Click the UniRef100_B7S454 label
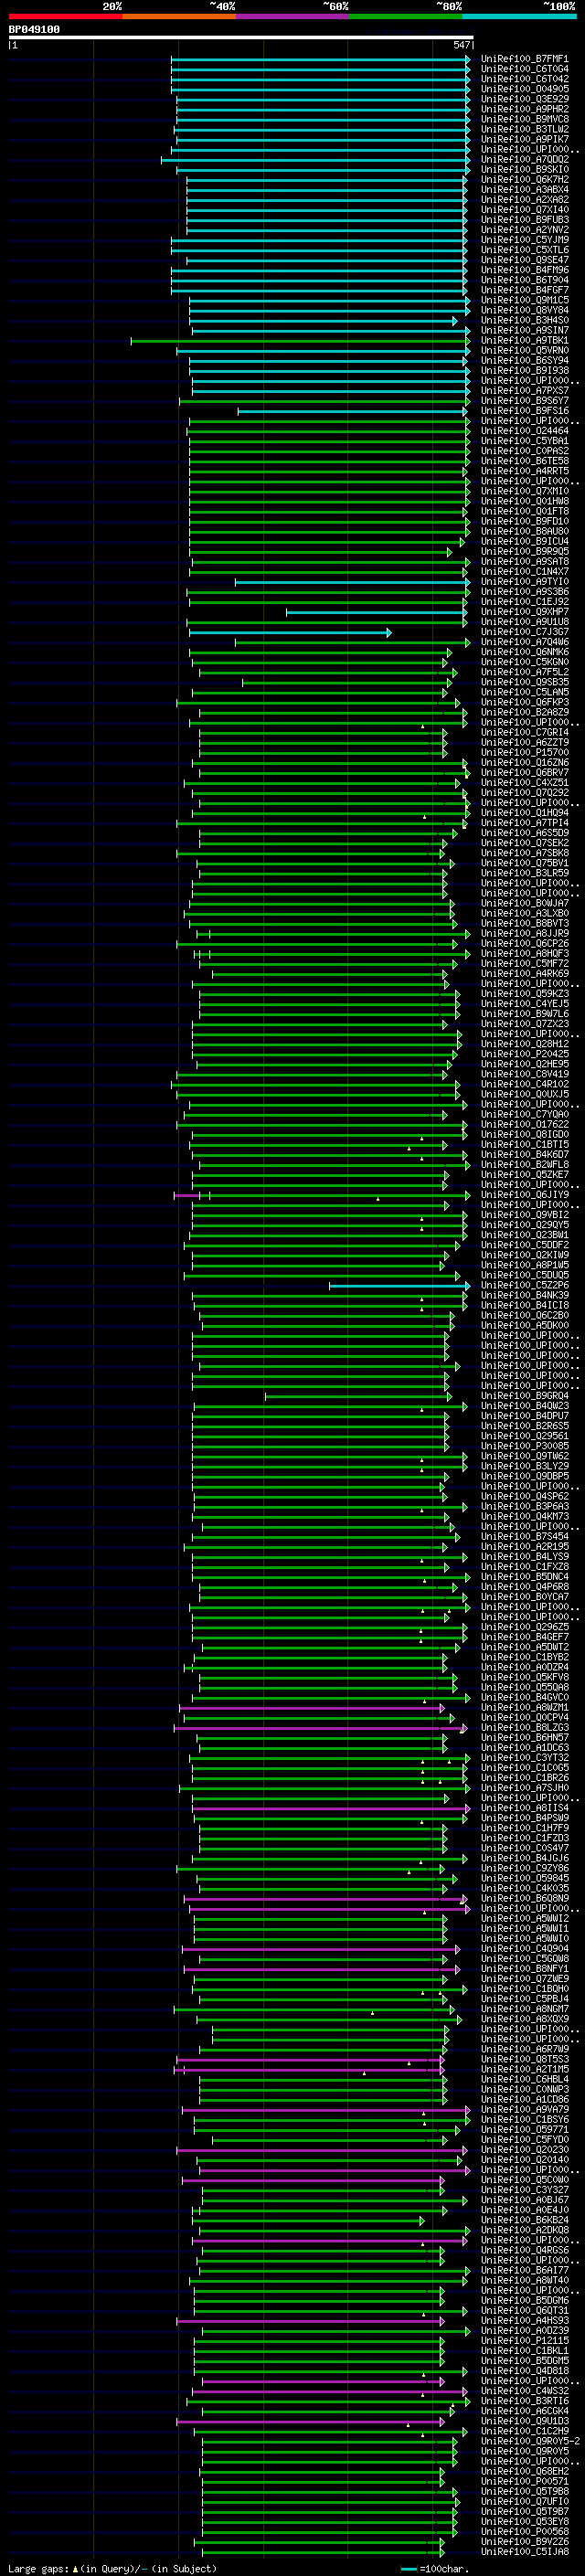Image resolution: width=585 pixels, height=2576 pixels. pos(525,1537)
